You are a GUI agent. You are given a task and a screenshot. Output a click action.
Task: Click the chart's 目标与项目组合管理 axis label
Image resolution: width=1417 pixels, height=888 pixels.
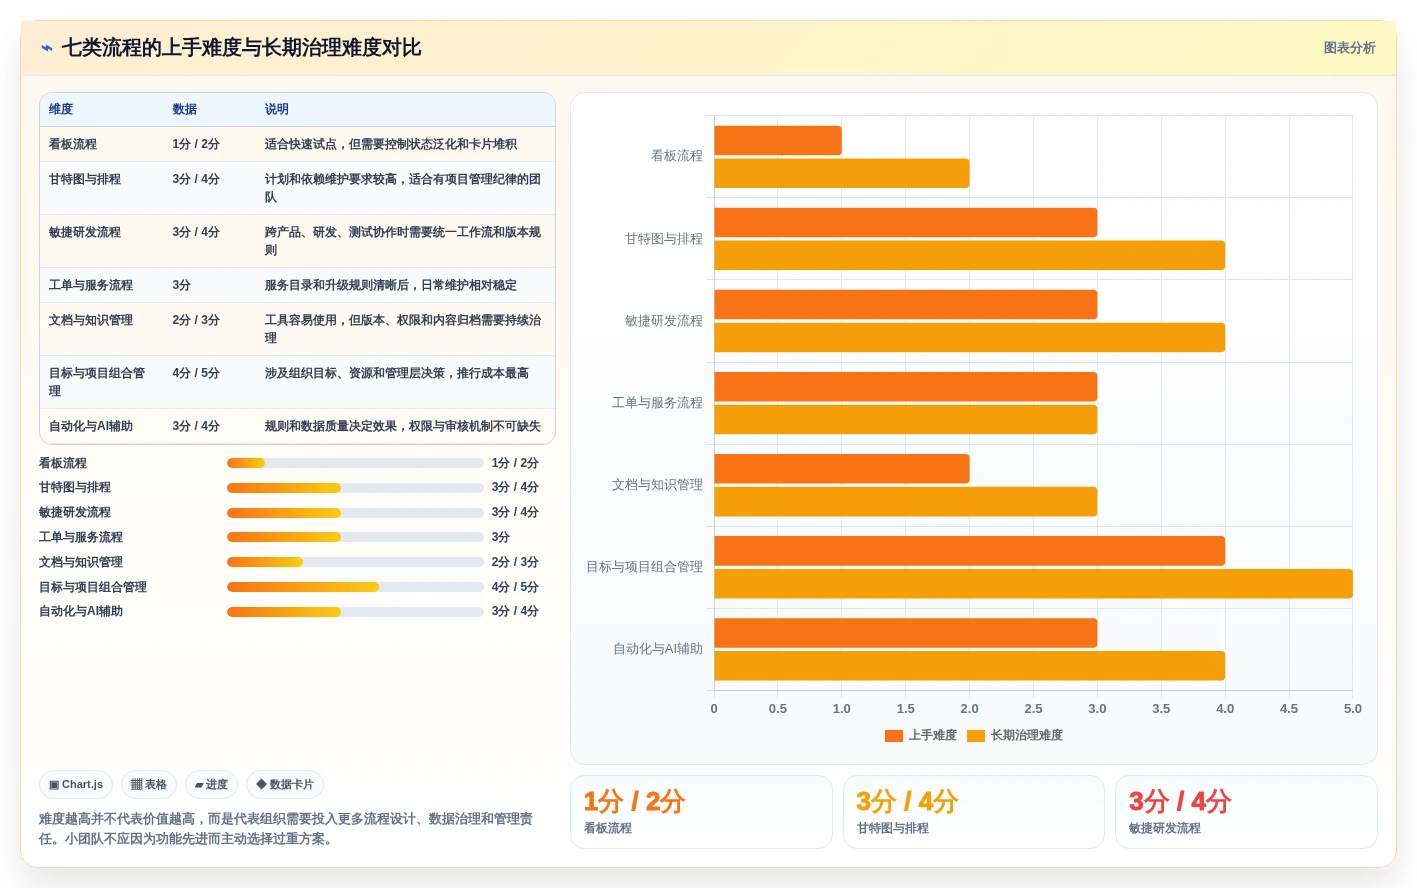point(645,567)
